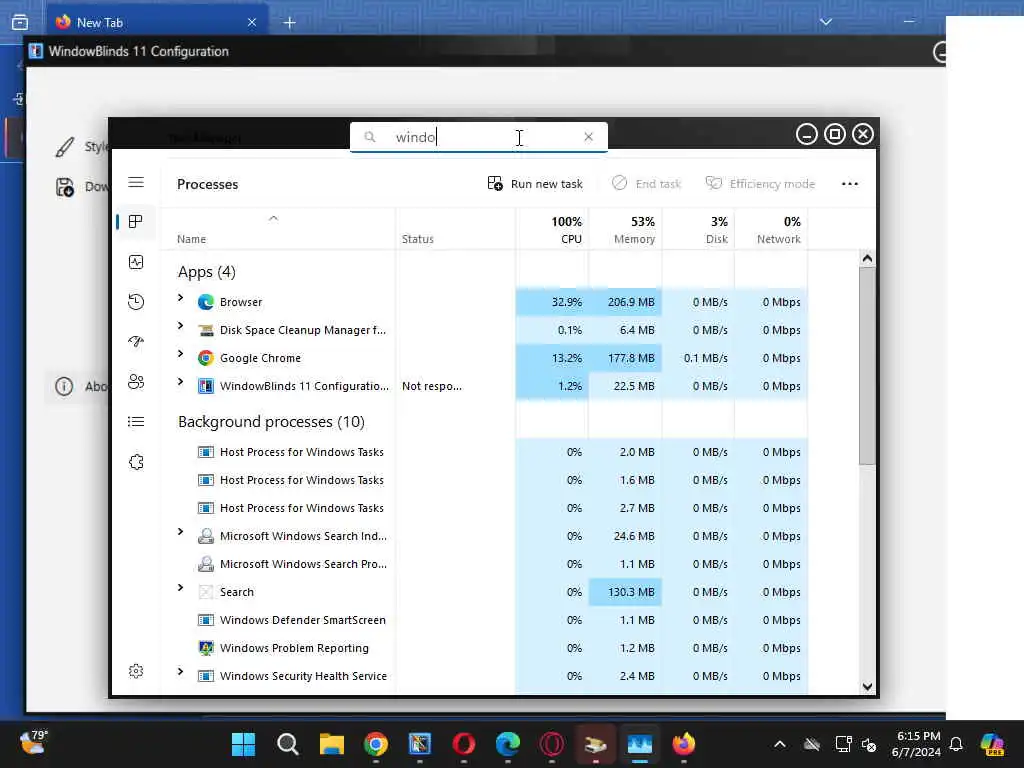Select Windows Problem Reporting icon
This screenshot has height=768, width=1024.
206,648
